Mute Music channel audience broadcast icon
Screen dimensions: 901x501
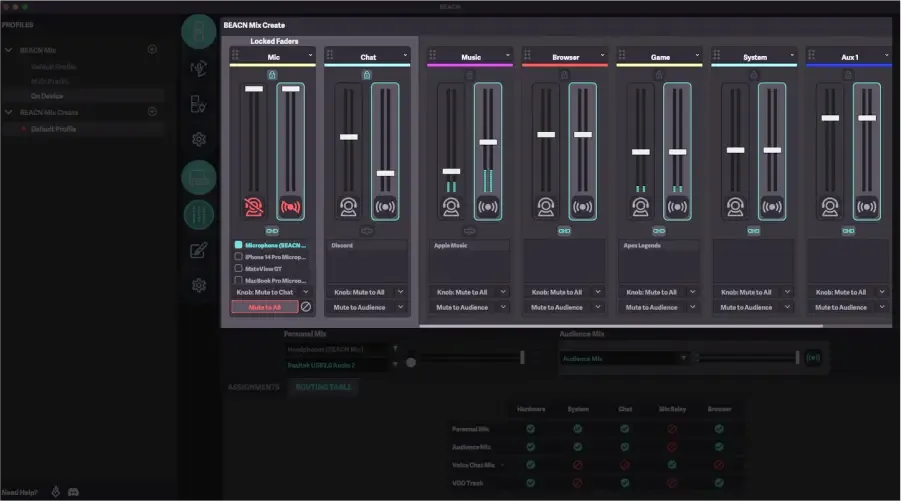click(488, 207)
